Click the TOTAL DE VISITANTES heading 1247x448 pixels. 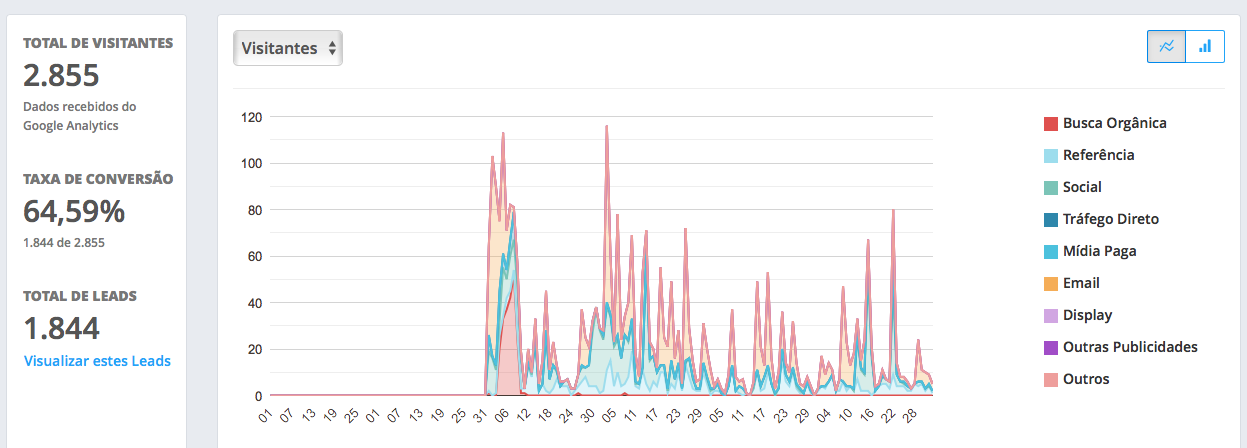coord(98,43)
